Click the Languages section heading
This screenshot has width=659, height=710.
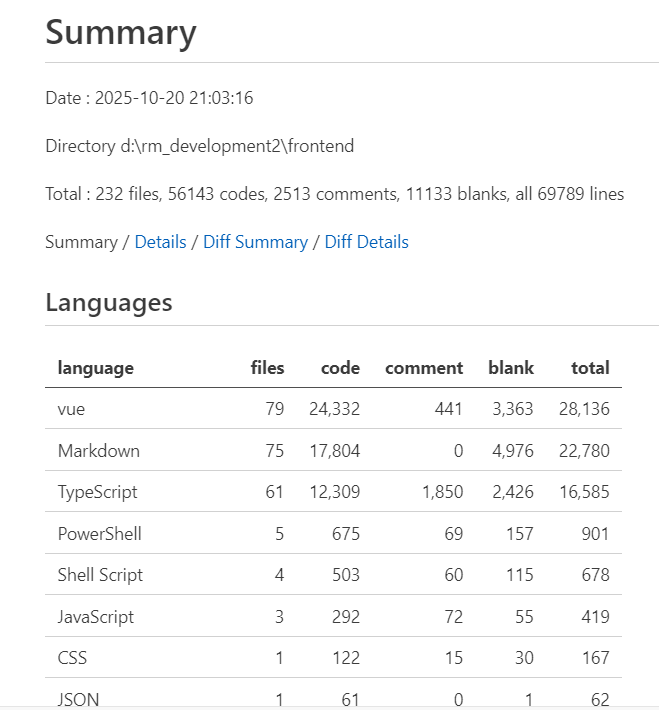109,302
